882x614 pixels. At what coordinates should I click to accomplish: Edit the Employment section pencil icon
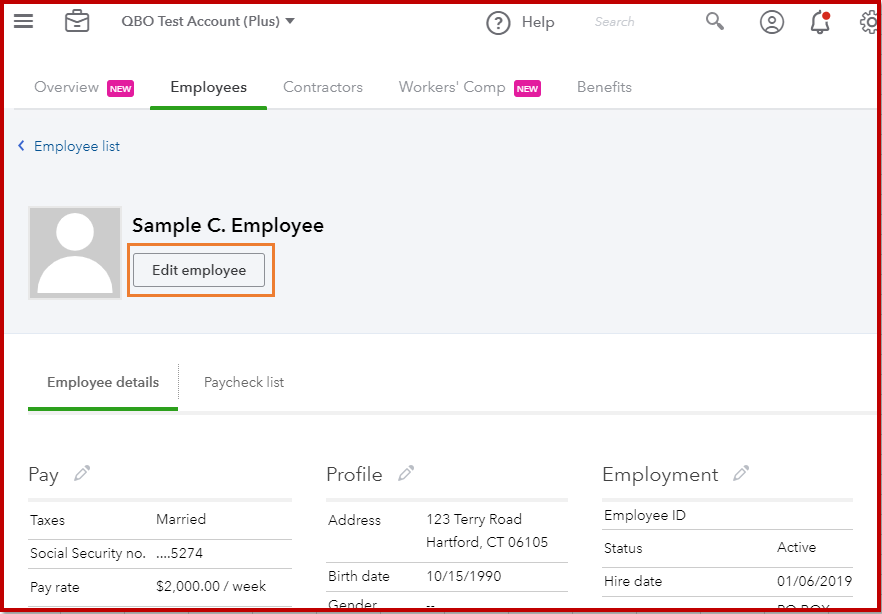click(742, 473)
